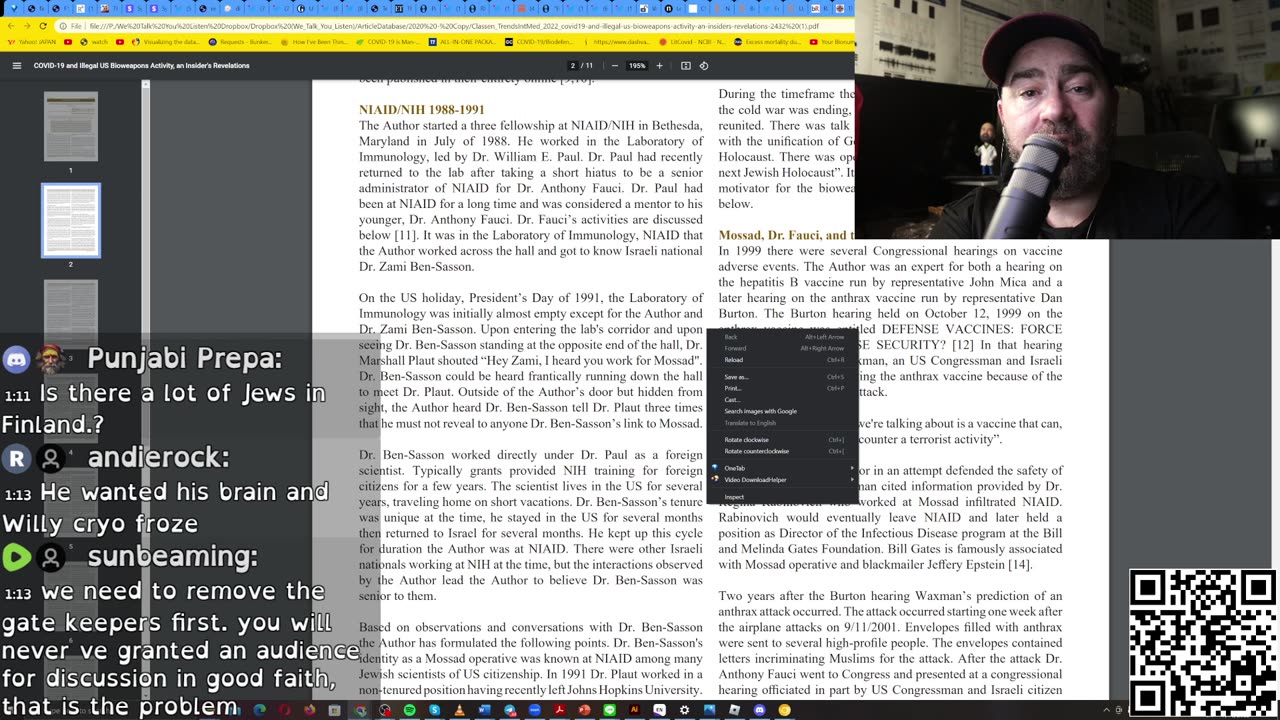The image size is (1280, 720).
Task: Select page 2 thumbnail in sidebar
Action: (x=71, y=220)
